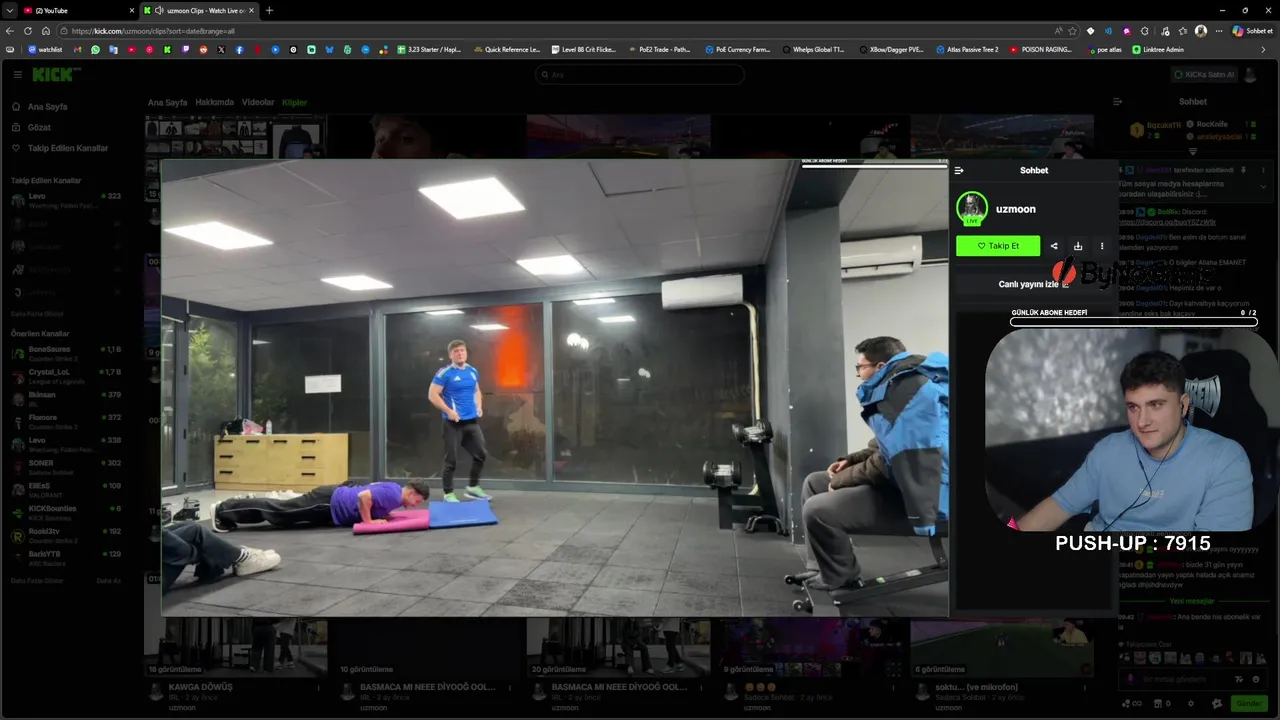
Task: Open the X bookmark icon
Action: click(221, 49)
